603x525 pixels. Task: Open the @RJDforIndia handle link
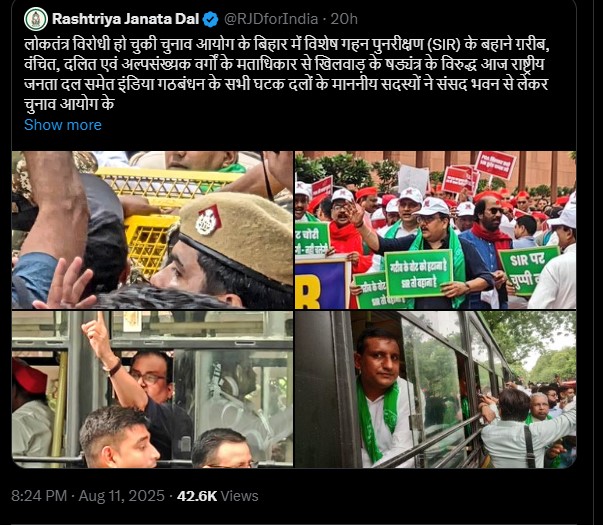tap(271, 19)
